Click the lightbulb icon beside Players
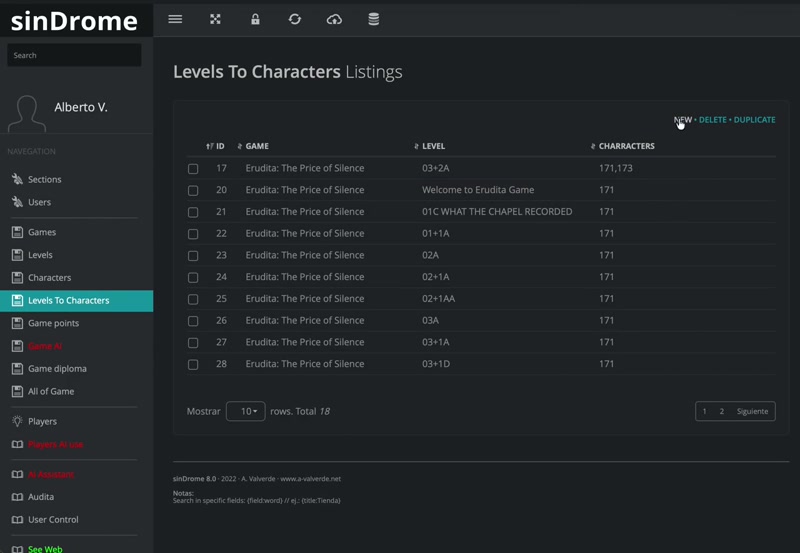This screenshot has height=553, width=800. pyautogui.click(x=17, y=421)
